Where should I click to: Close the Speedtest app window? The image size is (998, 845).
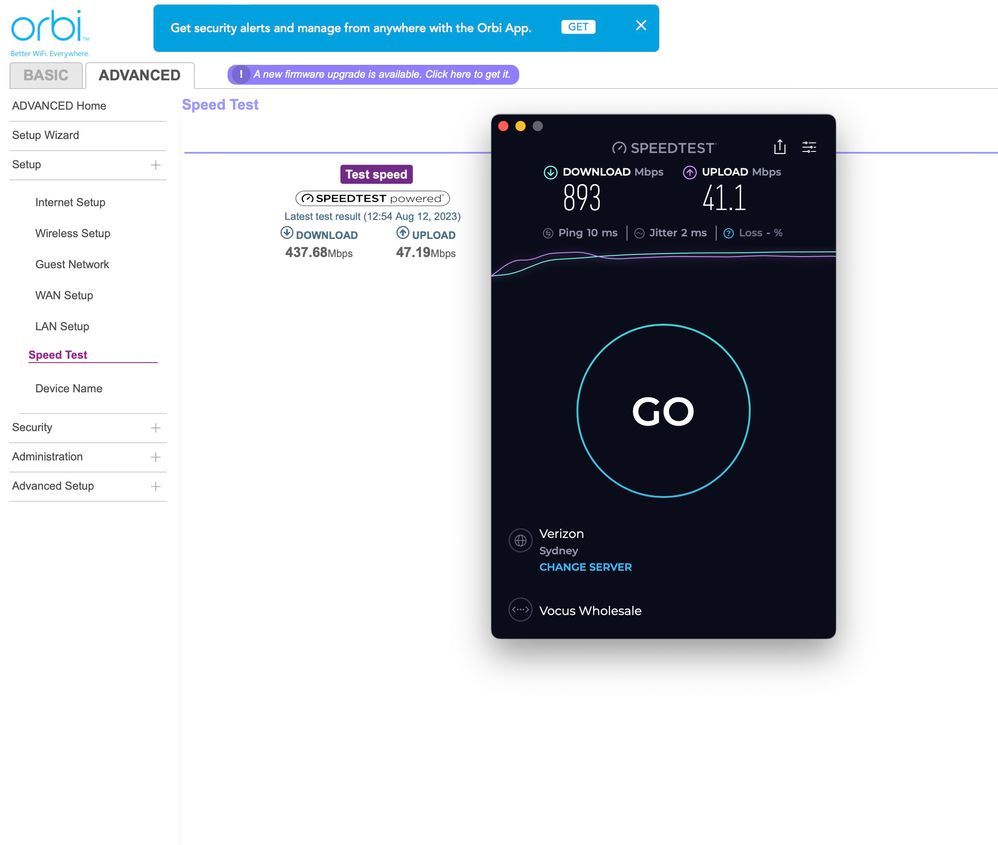coord(503,126)
